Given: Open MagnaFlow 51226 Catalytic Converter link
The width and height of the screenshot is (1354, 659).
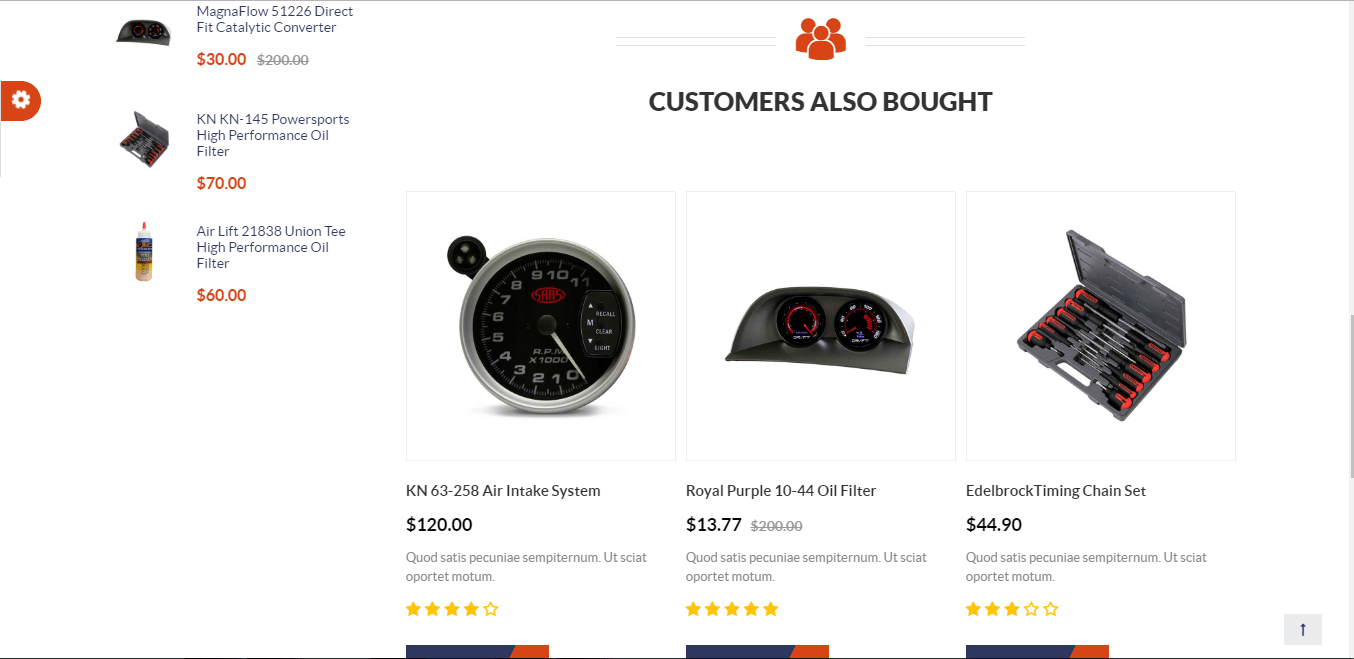Looking at the screenshot, I should (275, 19).
